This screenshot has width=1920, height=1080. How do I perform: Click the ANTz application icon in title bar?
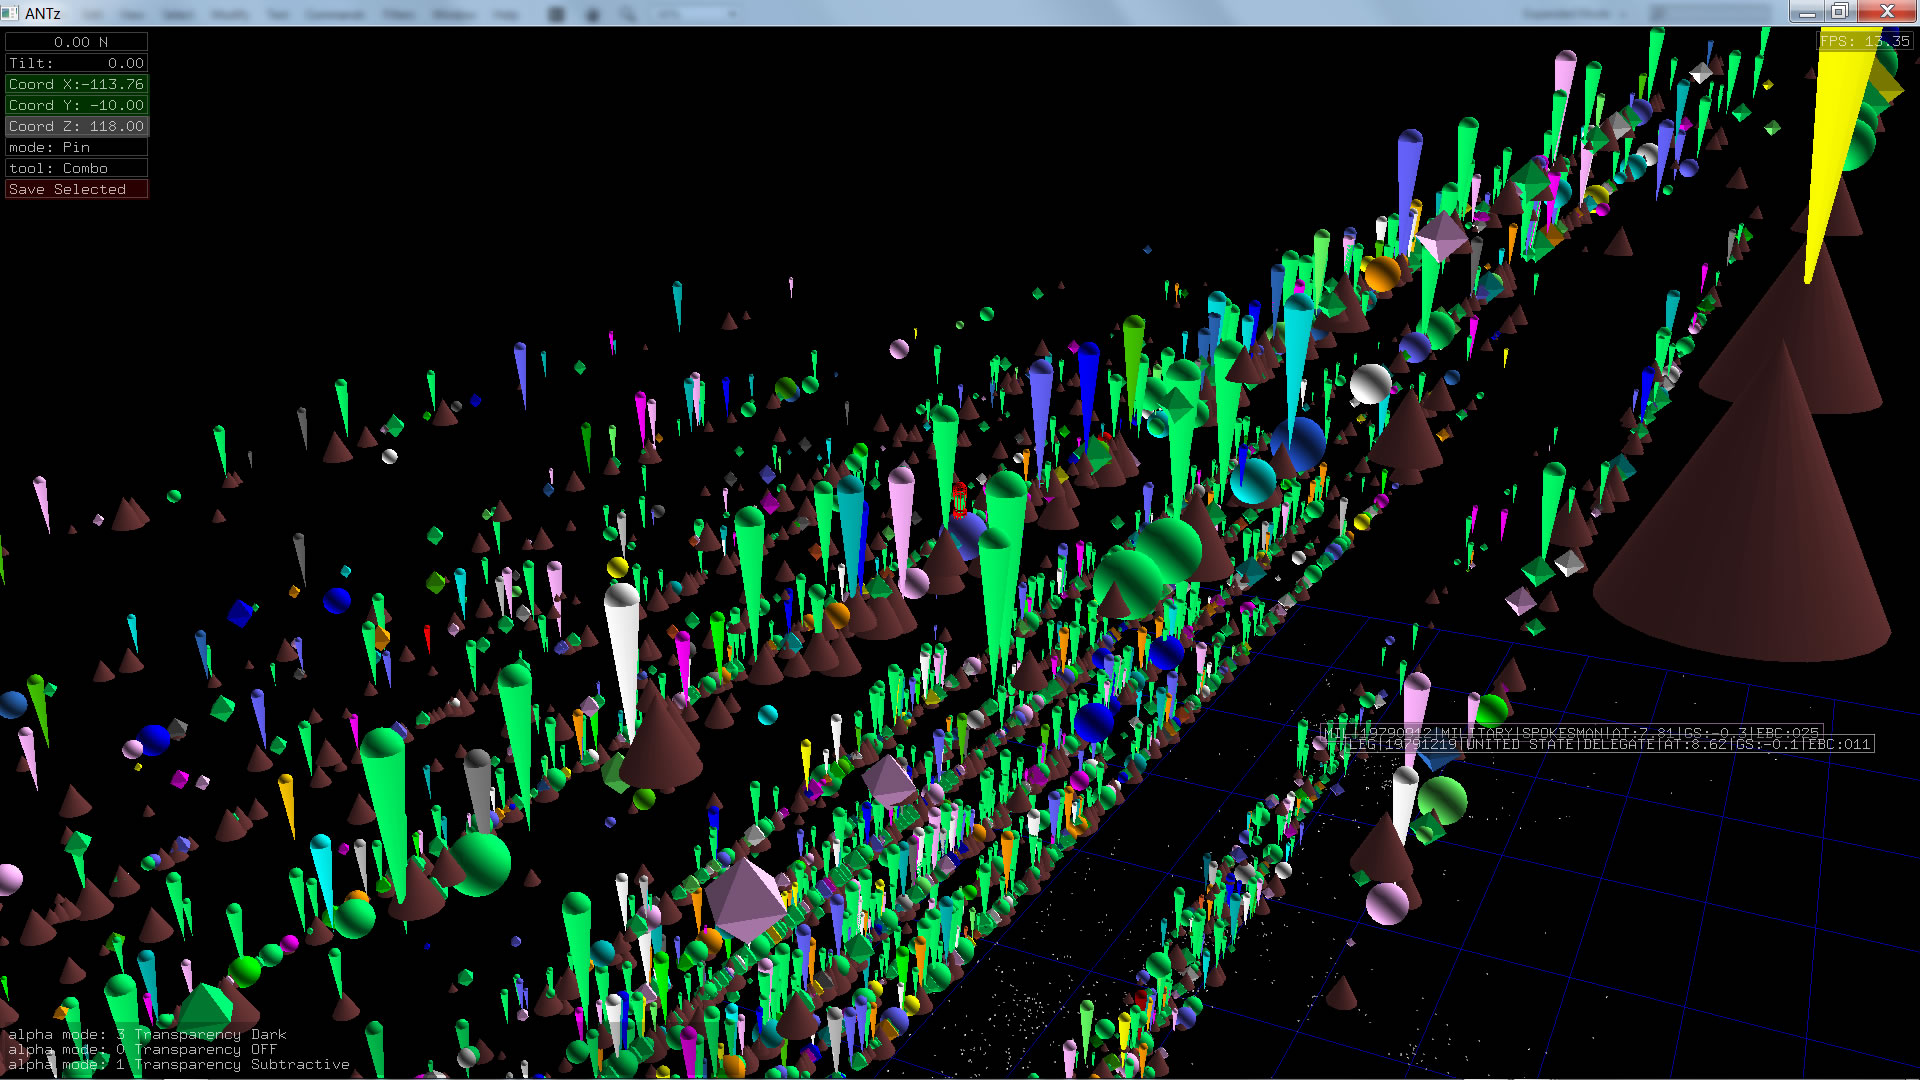[x=10, y=13]
